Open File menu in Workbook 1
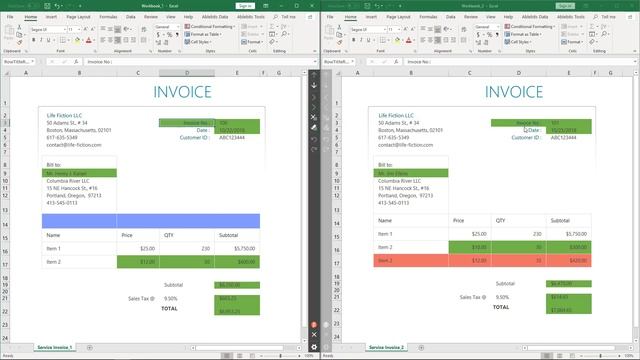The image size is (640, 360). (10, 17)
